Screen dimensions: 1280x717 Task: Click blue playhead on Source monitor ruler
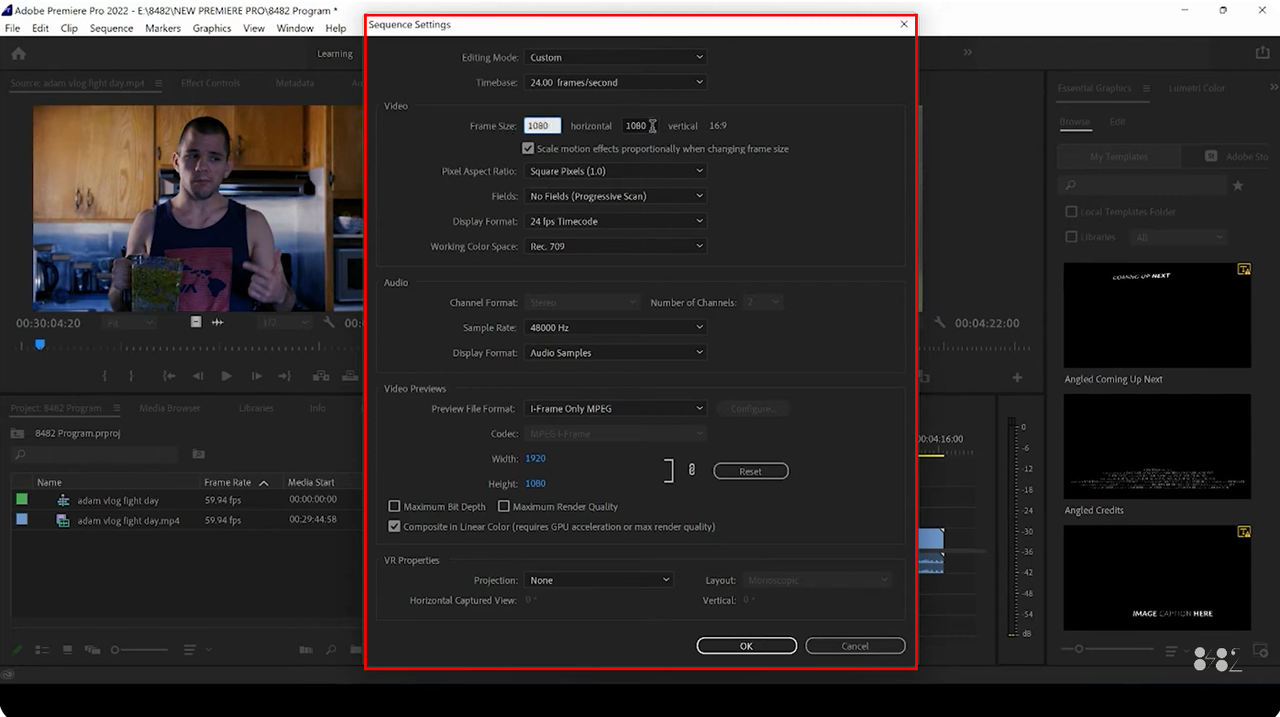pyautogui.click(x=40, y=344)
